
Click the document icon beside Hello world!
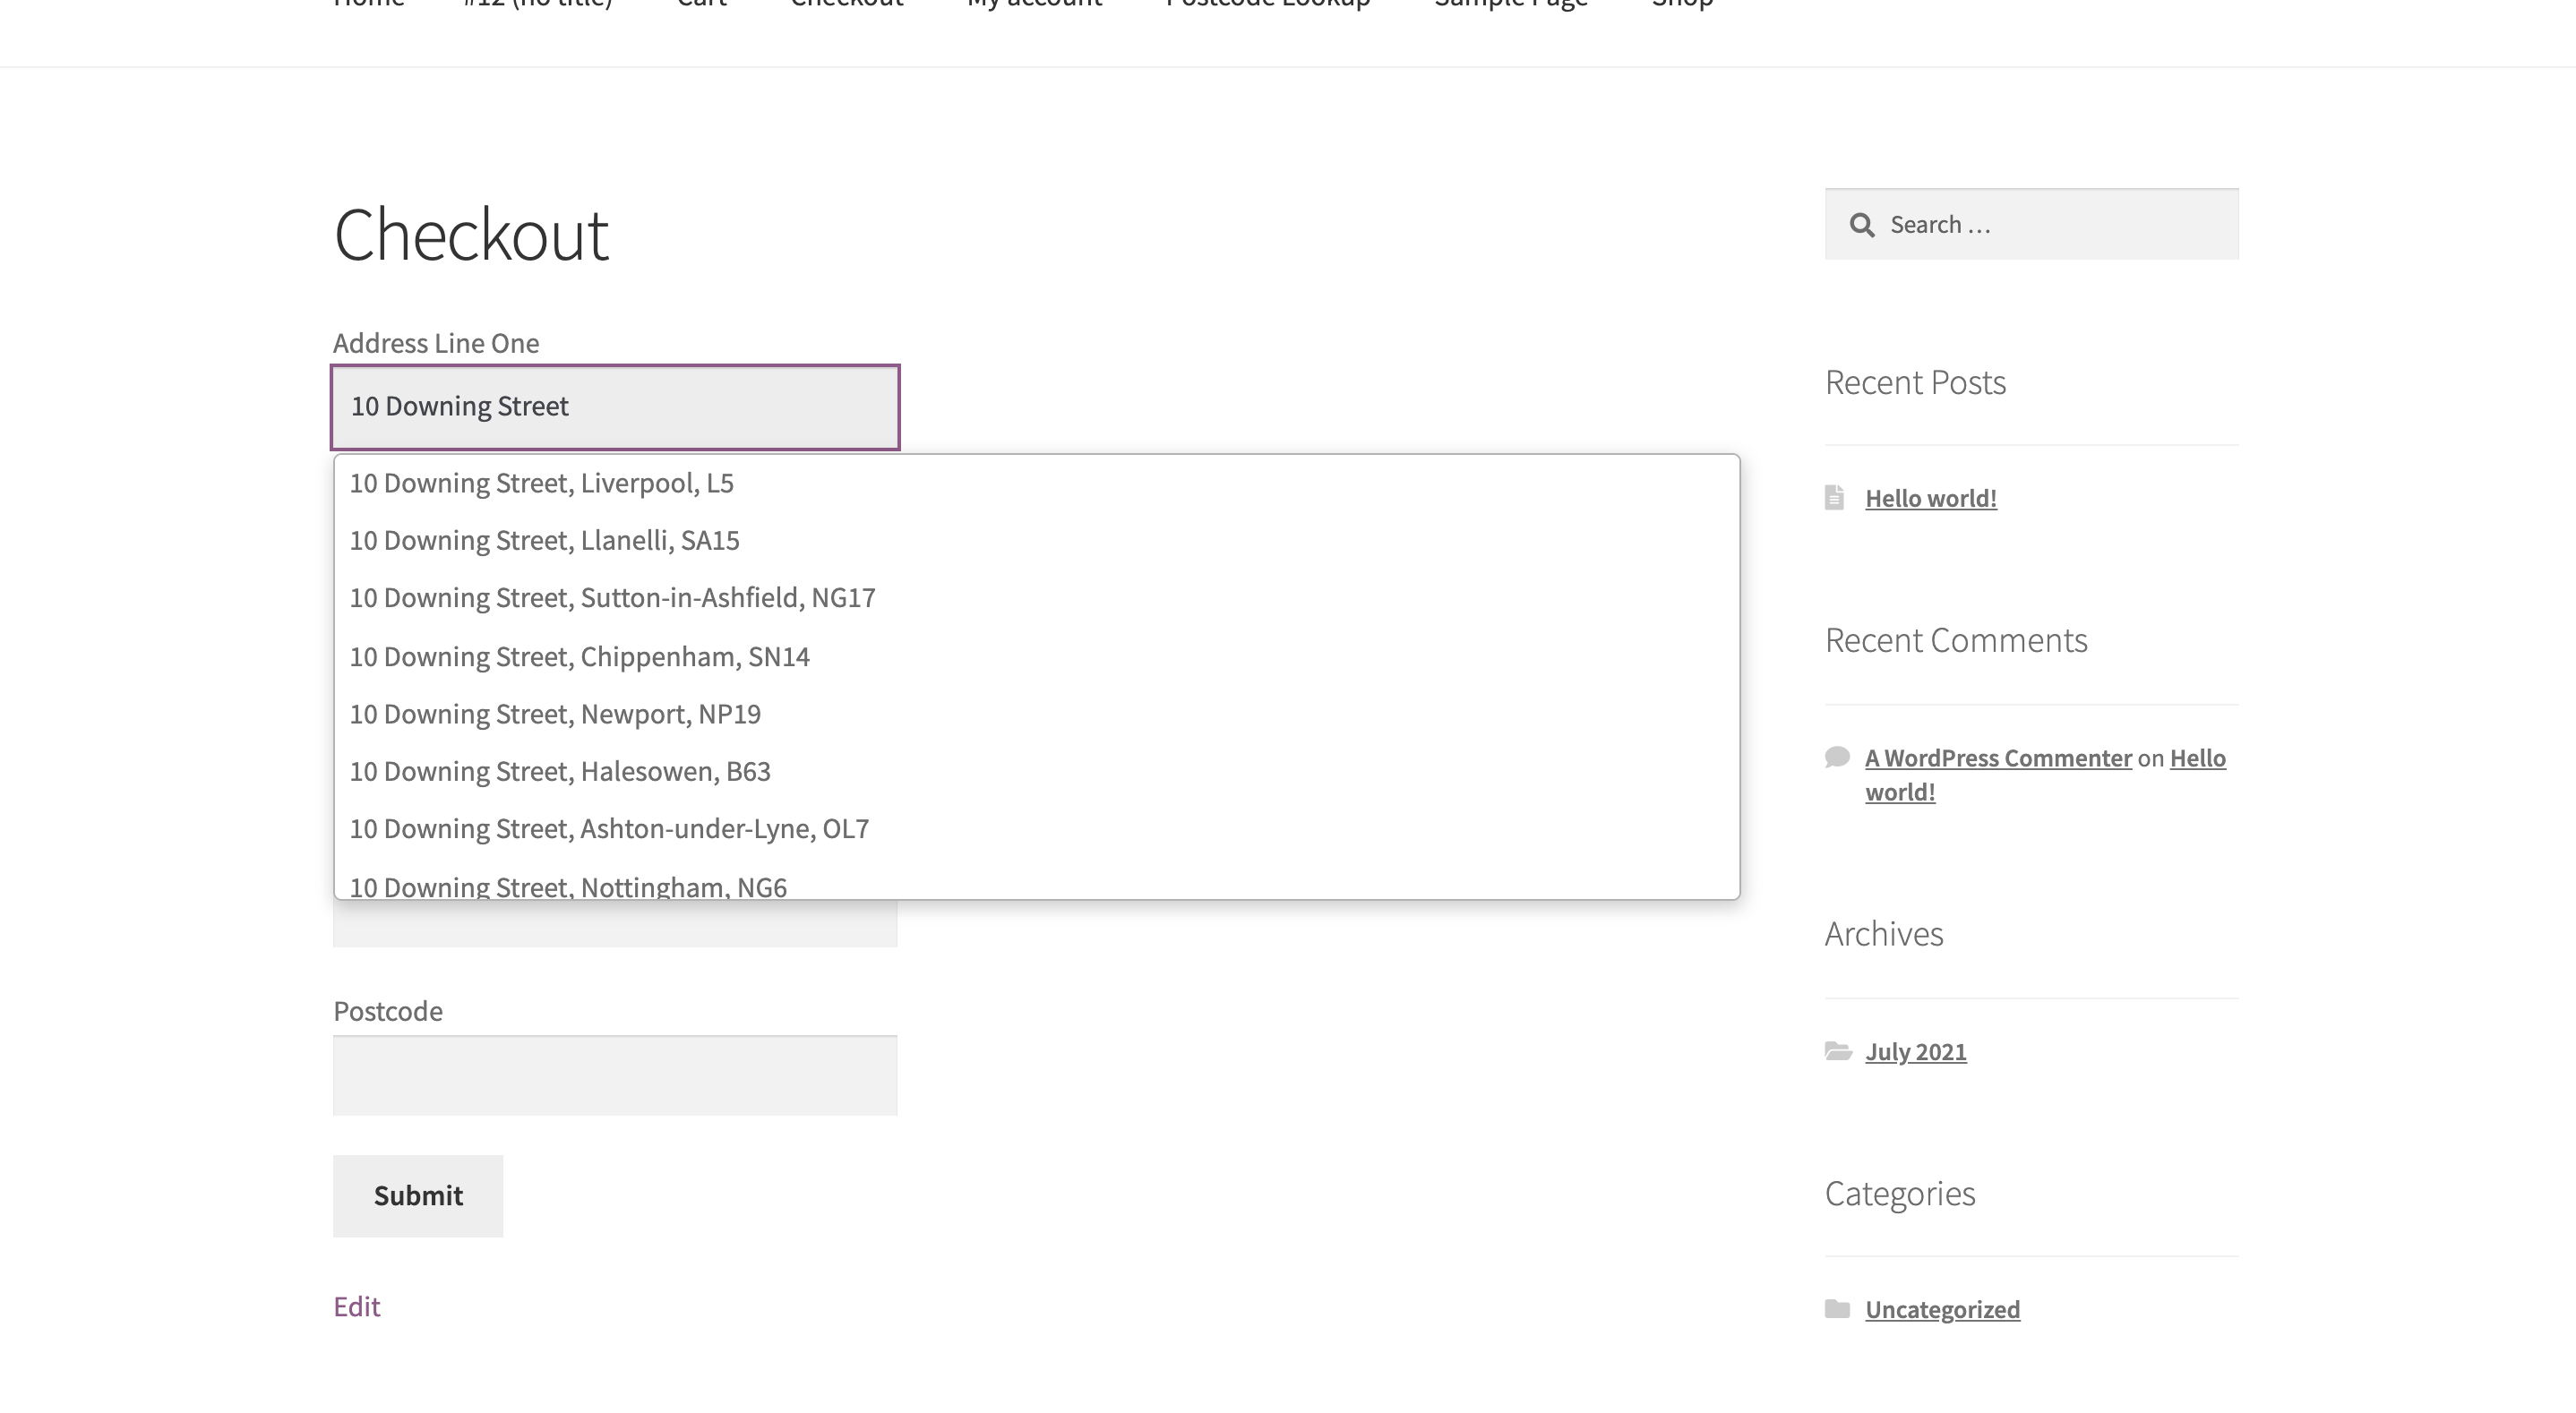coord(1838,497)
